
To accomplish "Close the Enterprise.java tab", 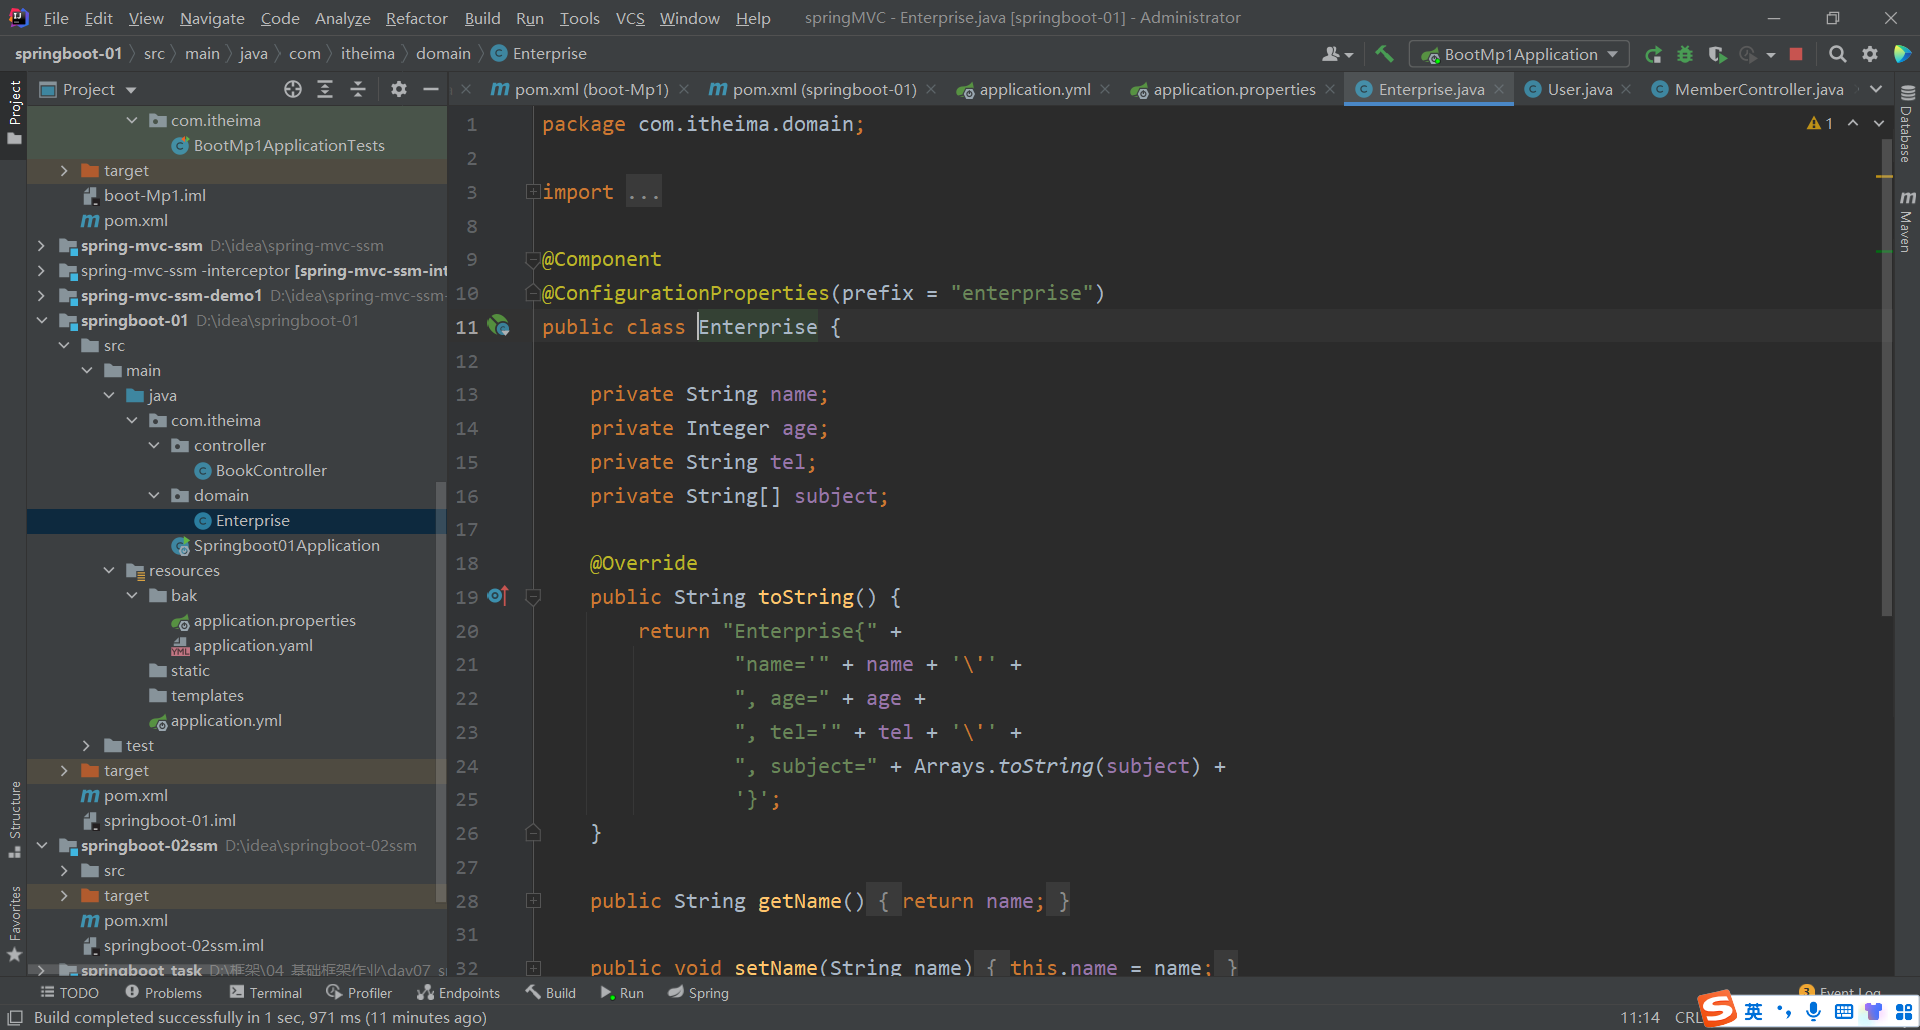I will 1499,89.
